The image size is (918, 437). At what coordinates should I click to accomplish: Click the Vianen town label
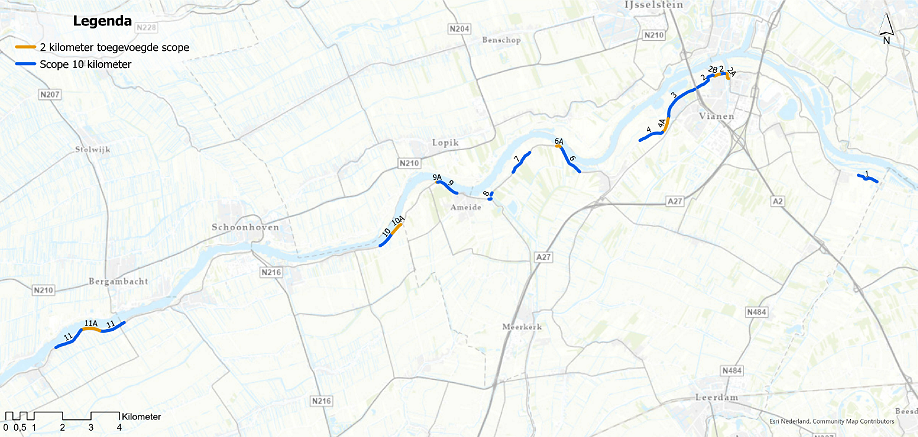[x=717, y=116]
